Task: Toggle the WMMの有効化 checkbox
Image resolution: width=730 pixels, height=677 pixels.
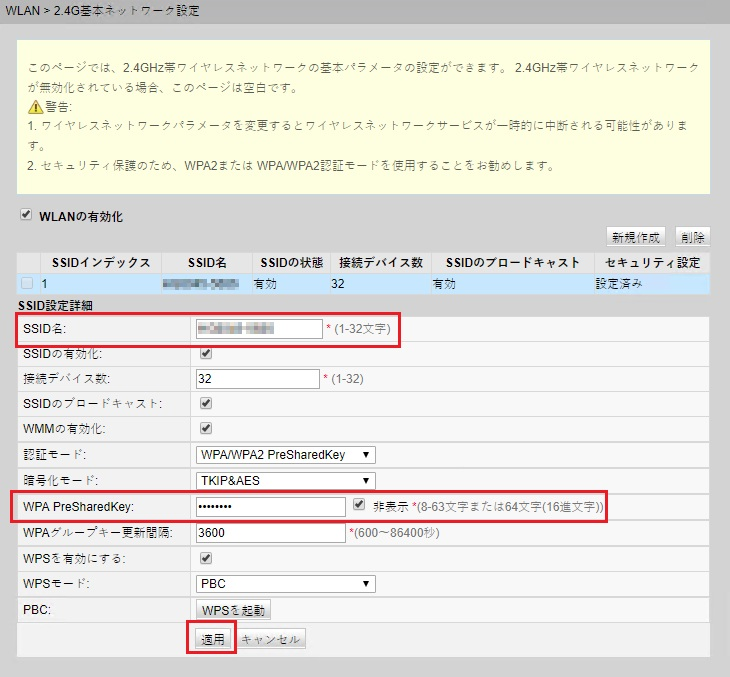Action: (x=206, y=428)
